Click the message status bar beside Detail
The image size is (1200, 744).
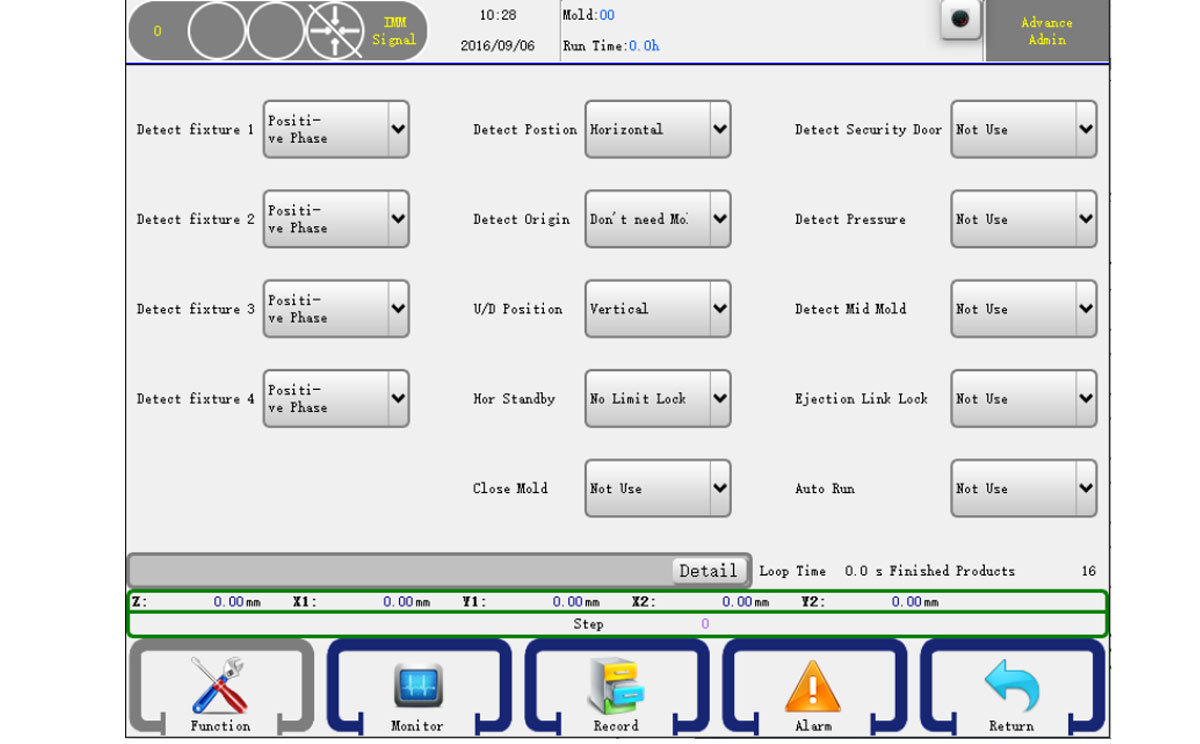[400, 571]
